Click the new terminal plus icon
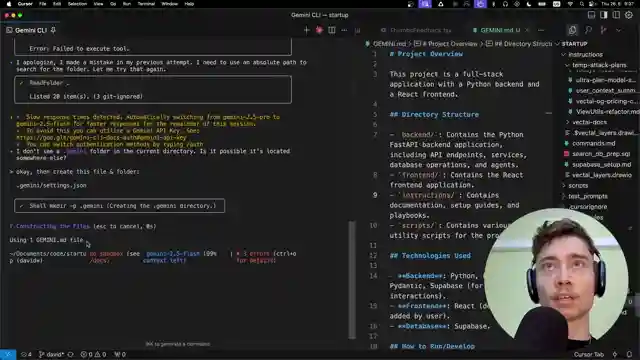Viewport: 640px width, 360px height. 307,30
